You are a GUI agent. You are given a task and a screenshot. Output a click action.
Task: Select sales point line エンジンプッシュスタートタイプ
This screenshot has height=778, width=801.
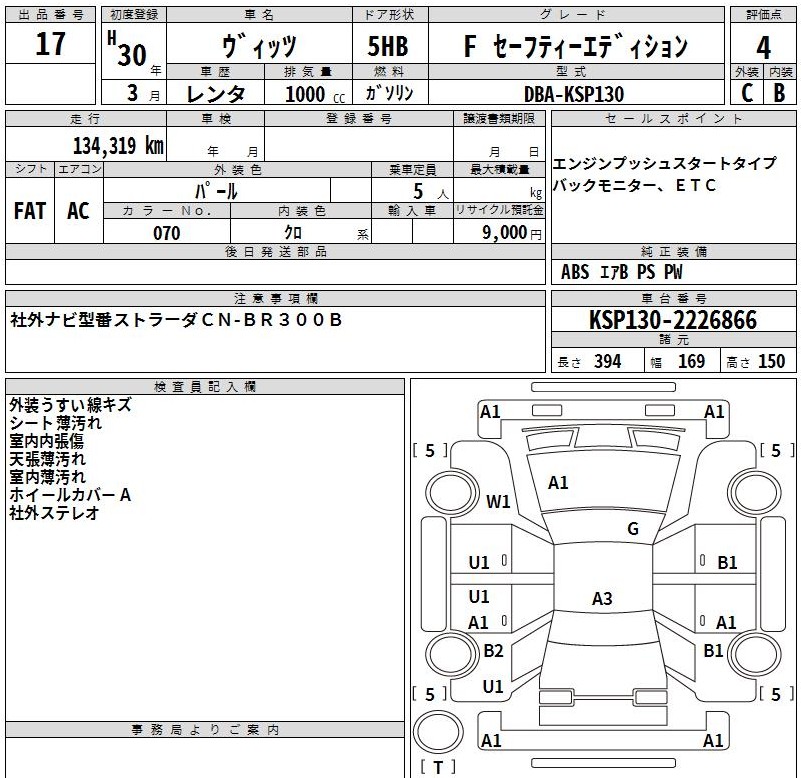point(664,163)
